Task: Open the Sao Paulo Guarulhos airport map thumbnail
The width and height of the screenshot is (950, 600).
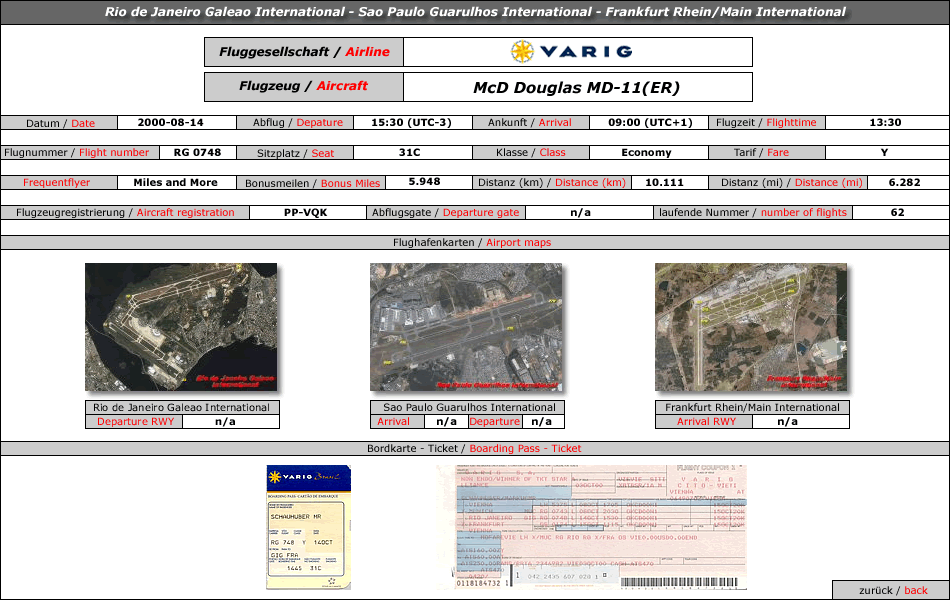Action: [x=466, y=327]
